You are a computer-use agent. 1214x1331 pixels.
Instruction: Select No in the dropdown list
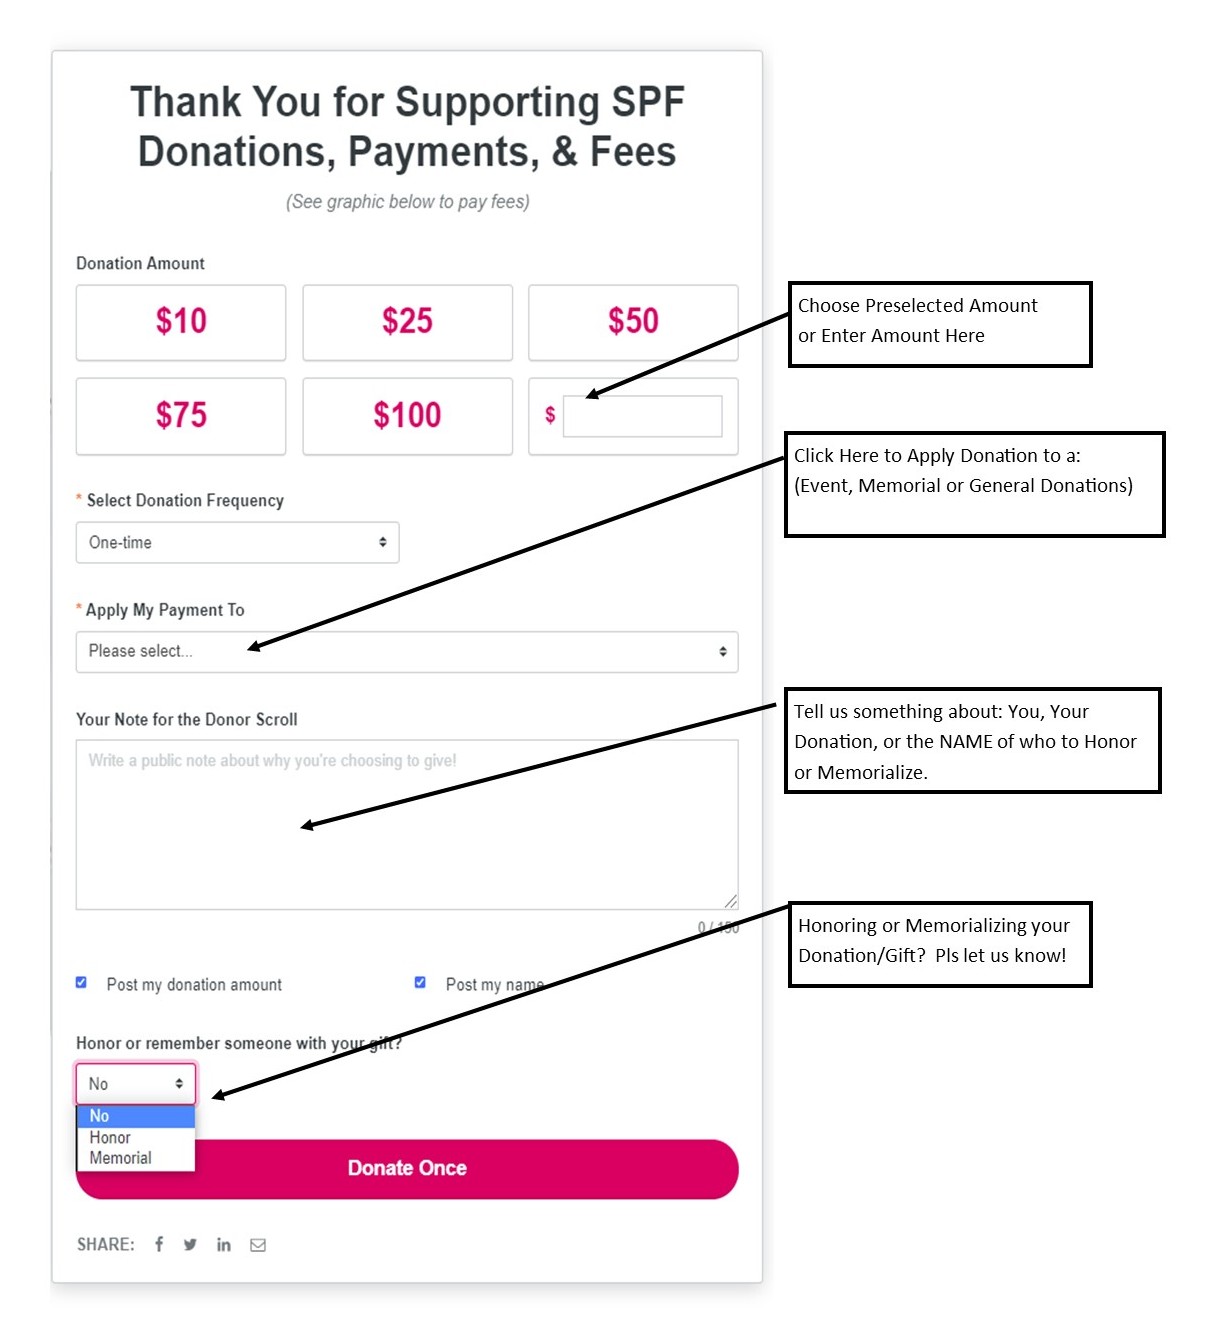(x=100, y=1116)
